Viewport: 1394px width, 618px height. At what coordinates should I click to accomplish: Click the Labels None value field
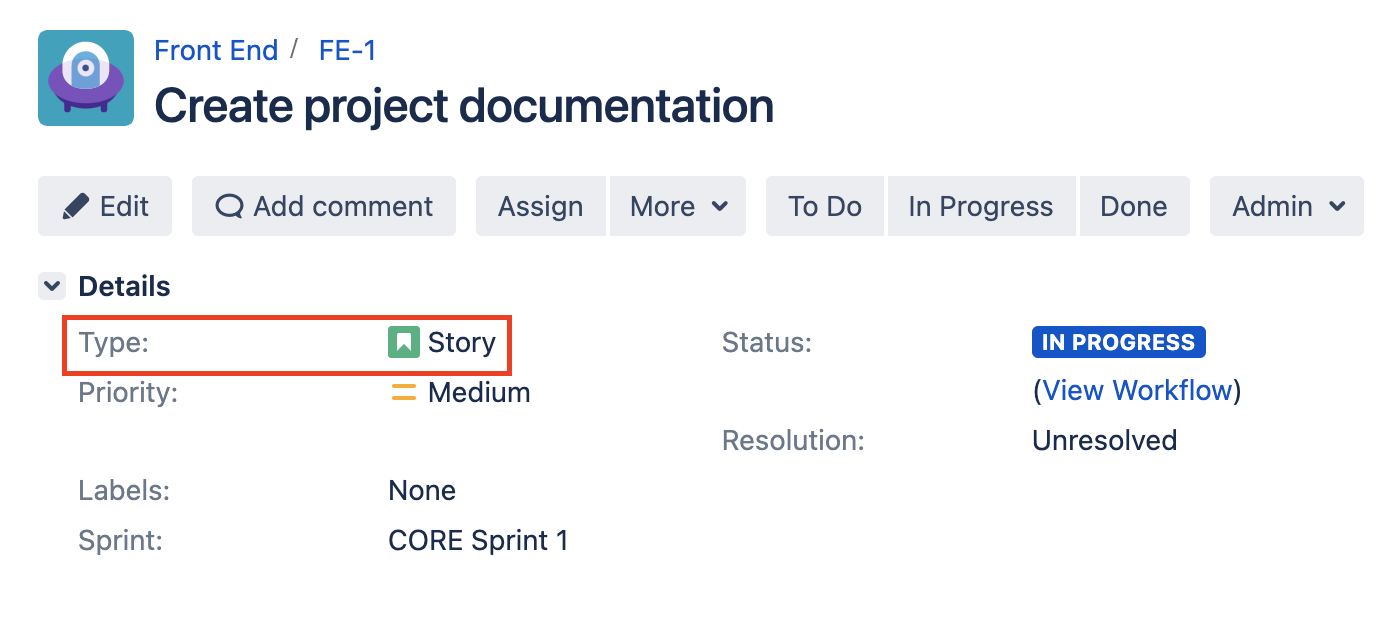[x=422, y=491]
